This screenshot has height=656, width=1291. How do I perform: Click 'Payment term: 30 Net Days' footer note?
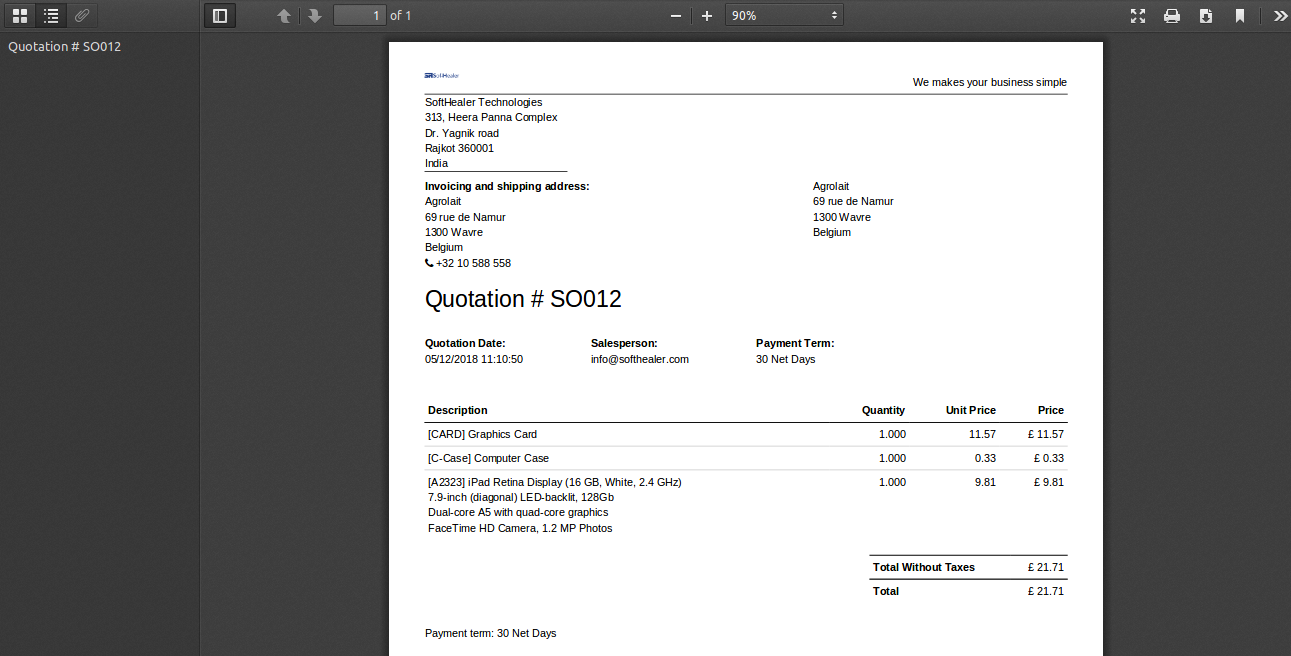tap(491, 633)
